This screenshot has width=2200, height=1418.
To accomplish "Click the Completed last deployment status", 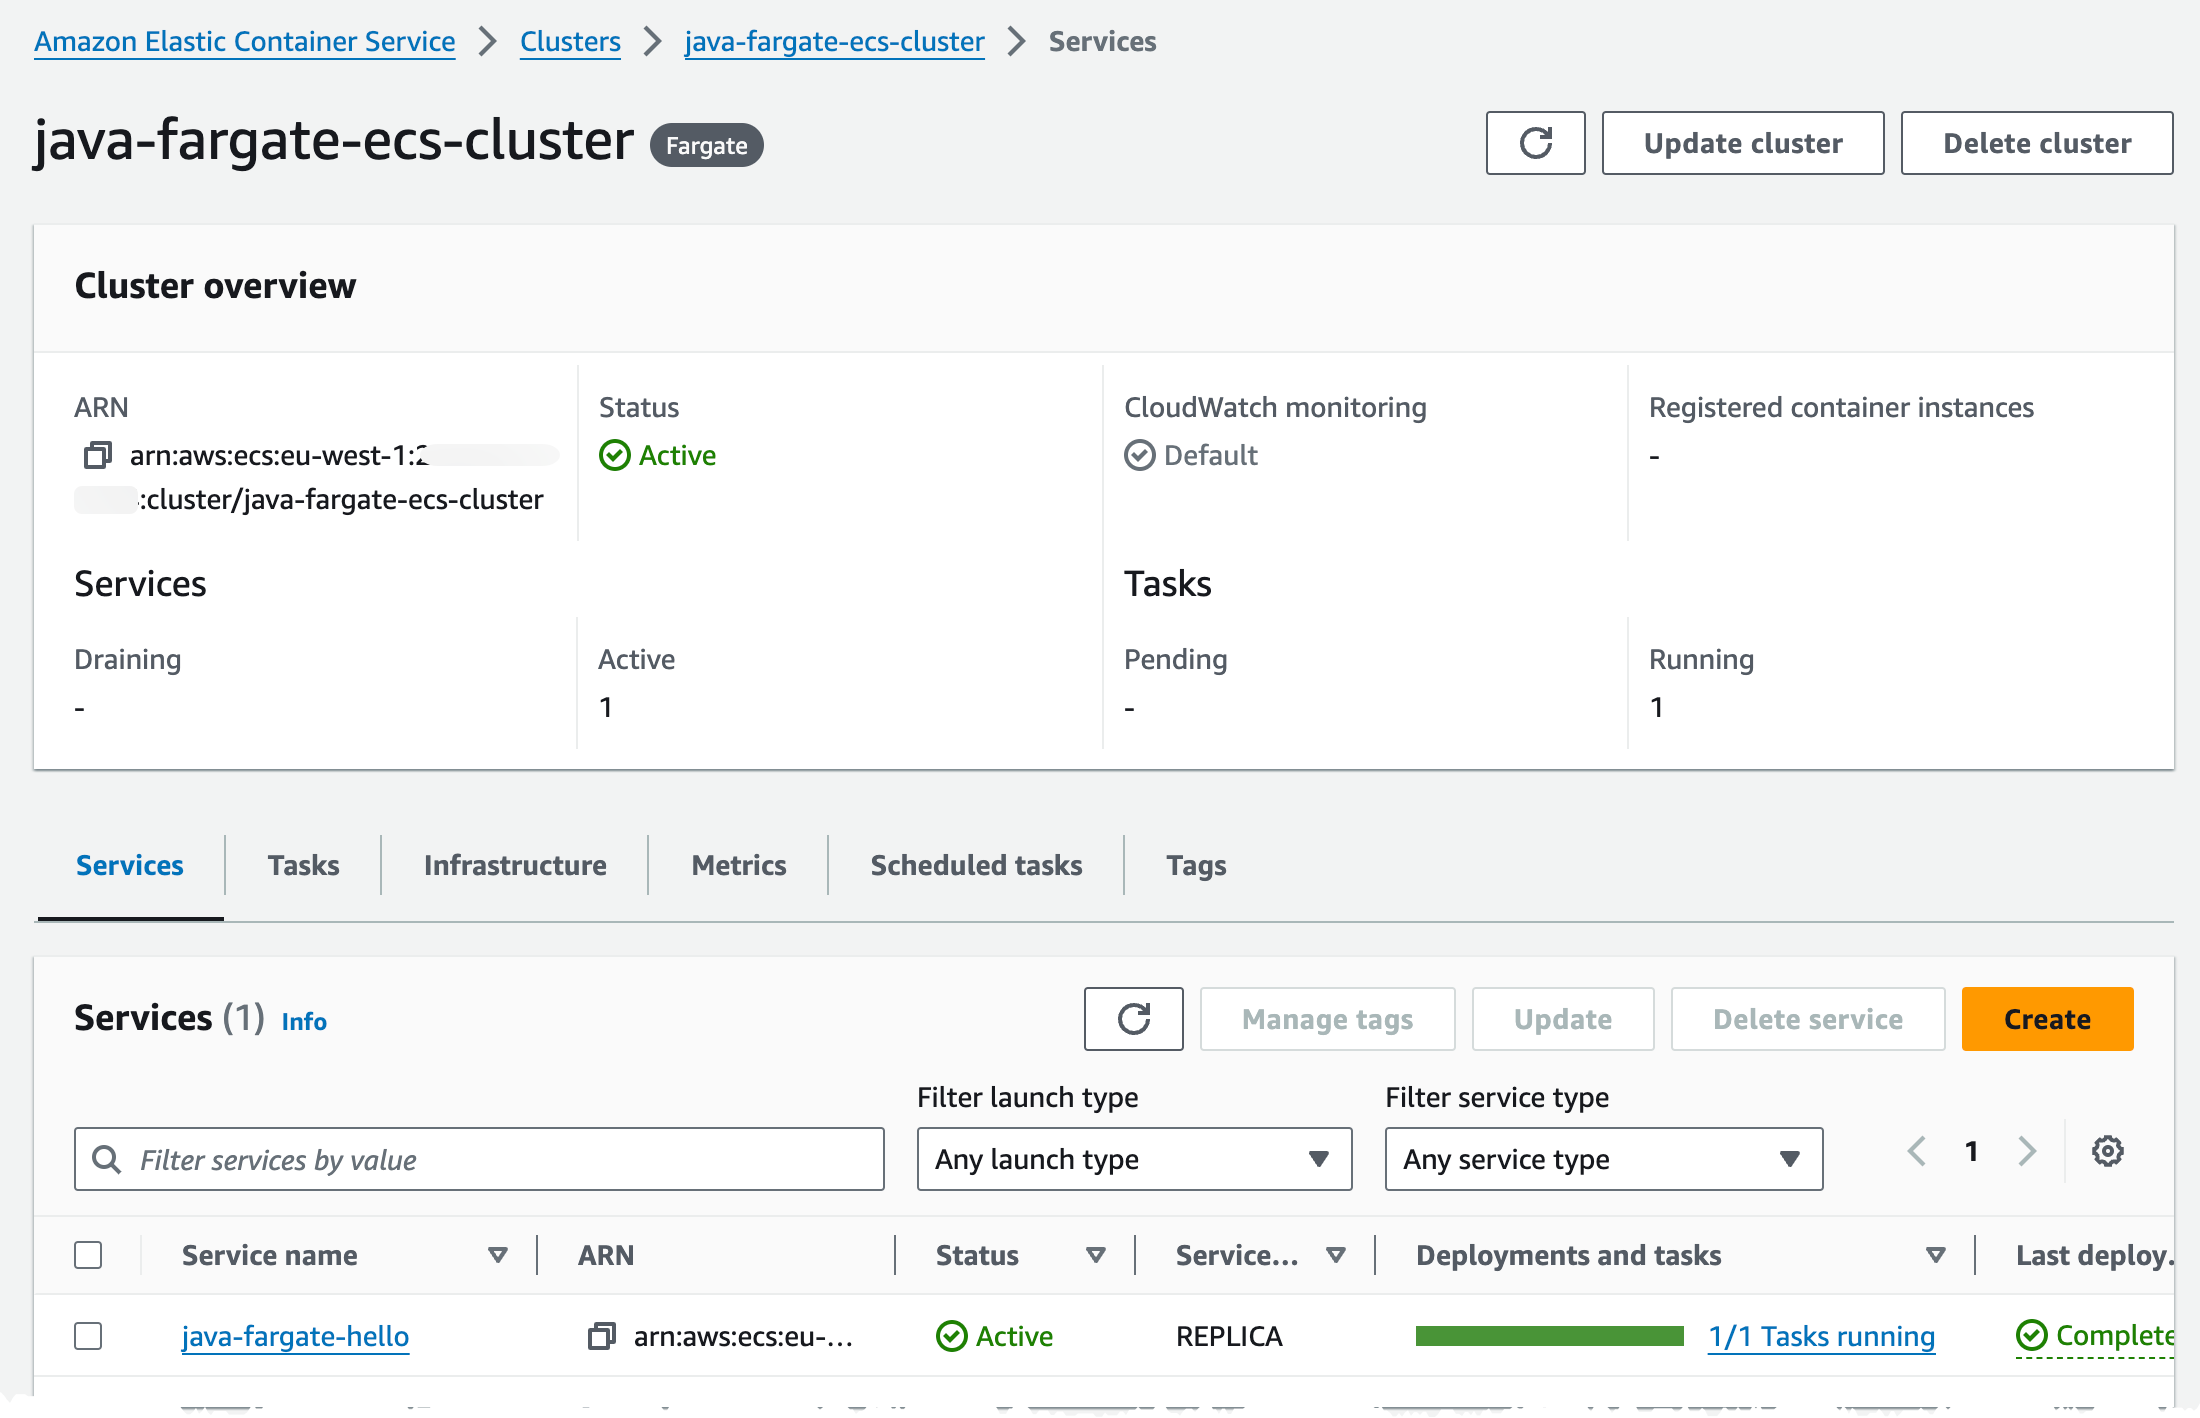I will pos(2095,1335).
